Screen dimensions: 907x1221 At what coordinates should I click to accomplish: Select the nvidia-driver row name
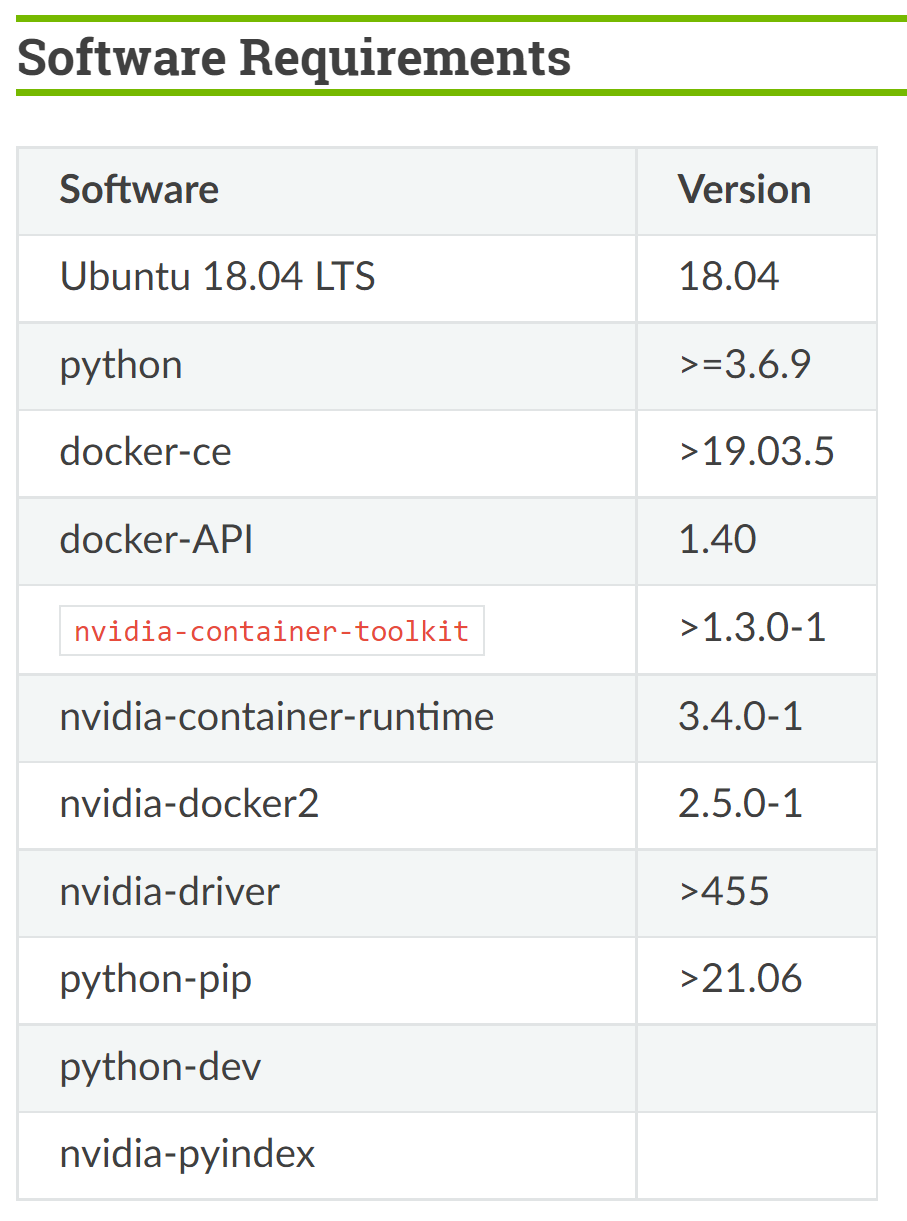(170, 891)
